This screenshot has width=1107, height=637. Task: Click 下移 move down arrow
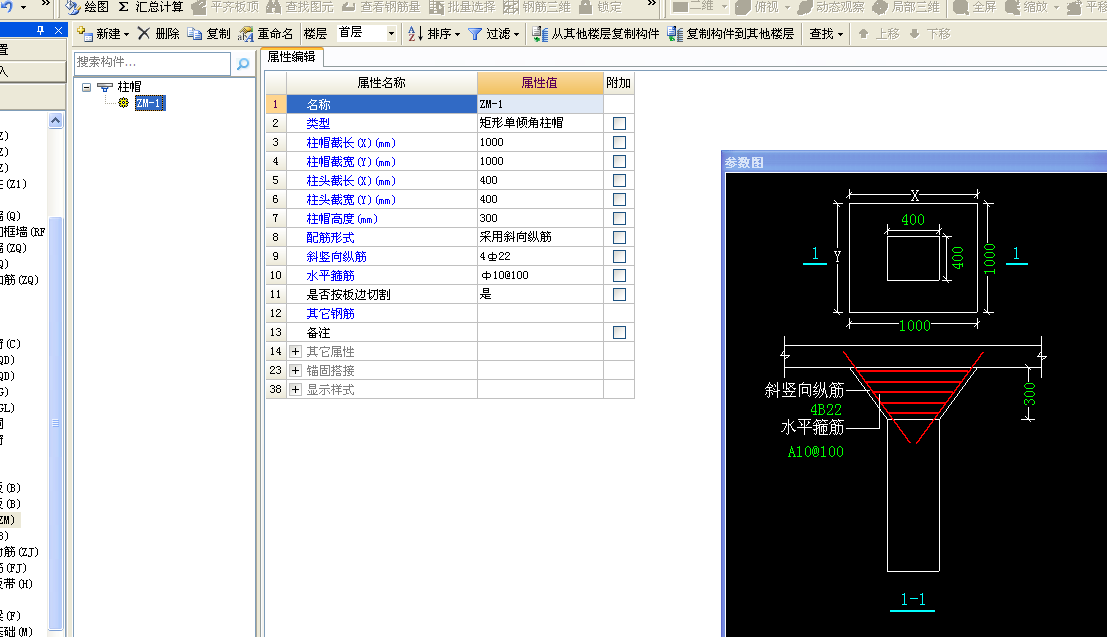point(914,33)
